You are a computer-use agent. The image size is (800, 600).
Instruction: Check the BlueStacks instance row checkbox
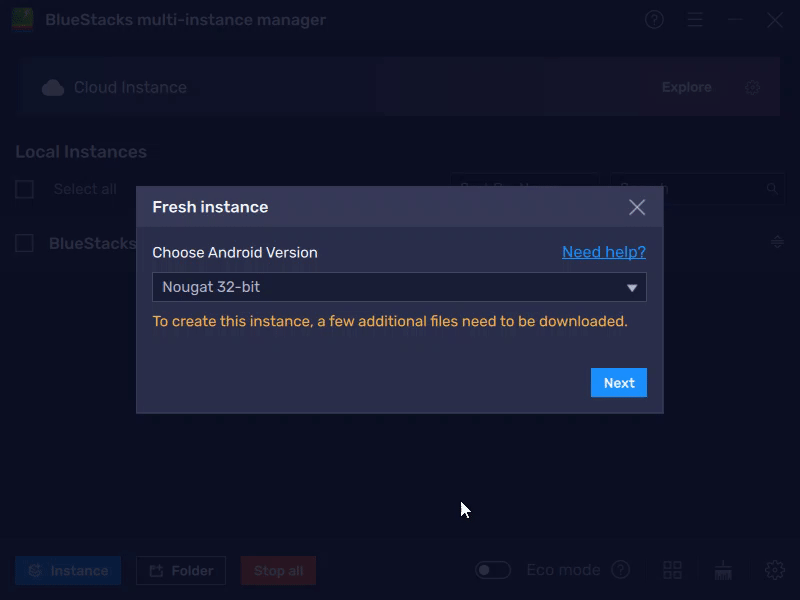24,243
